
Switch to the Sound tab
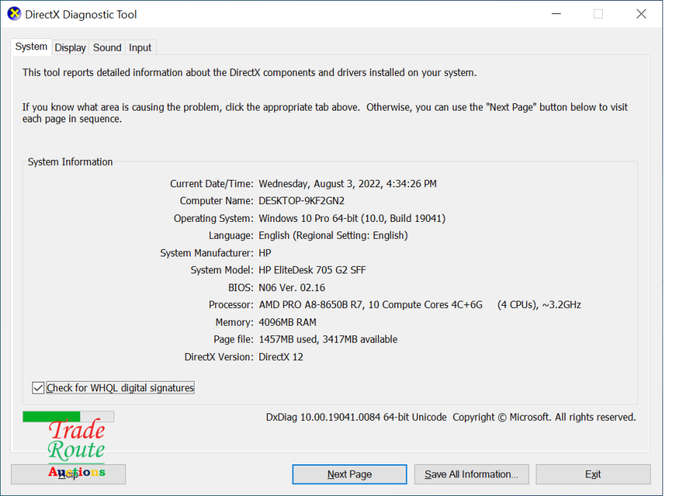(x=107, y=47)
